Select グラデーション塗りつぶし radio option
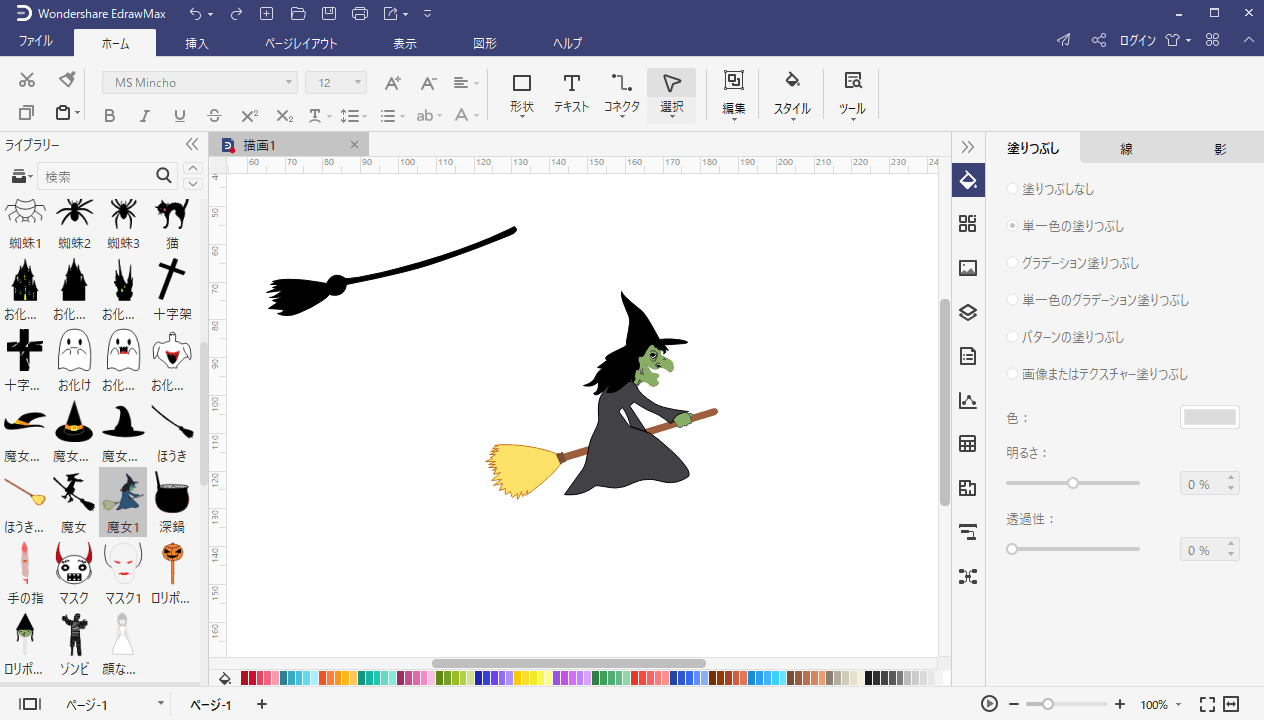 coord(1013,263)
